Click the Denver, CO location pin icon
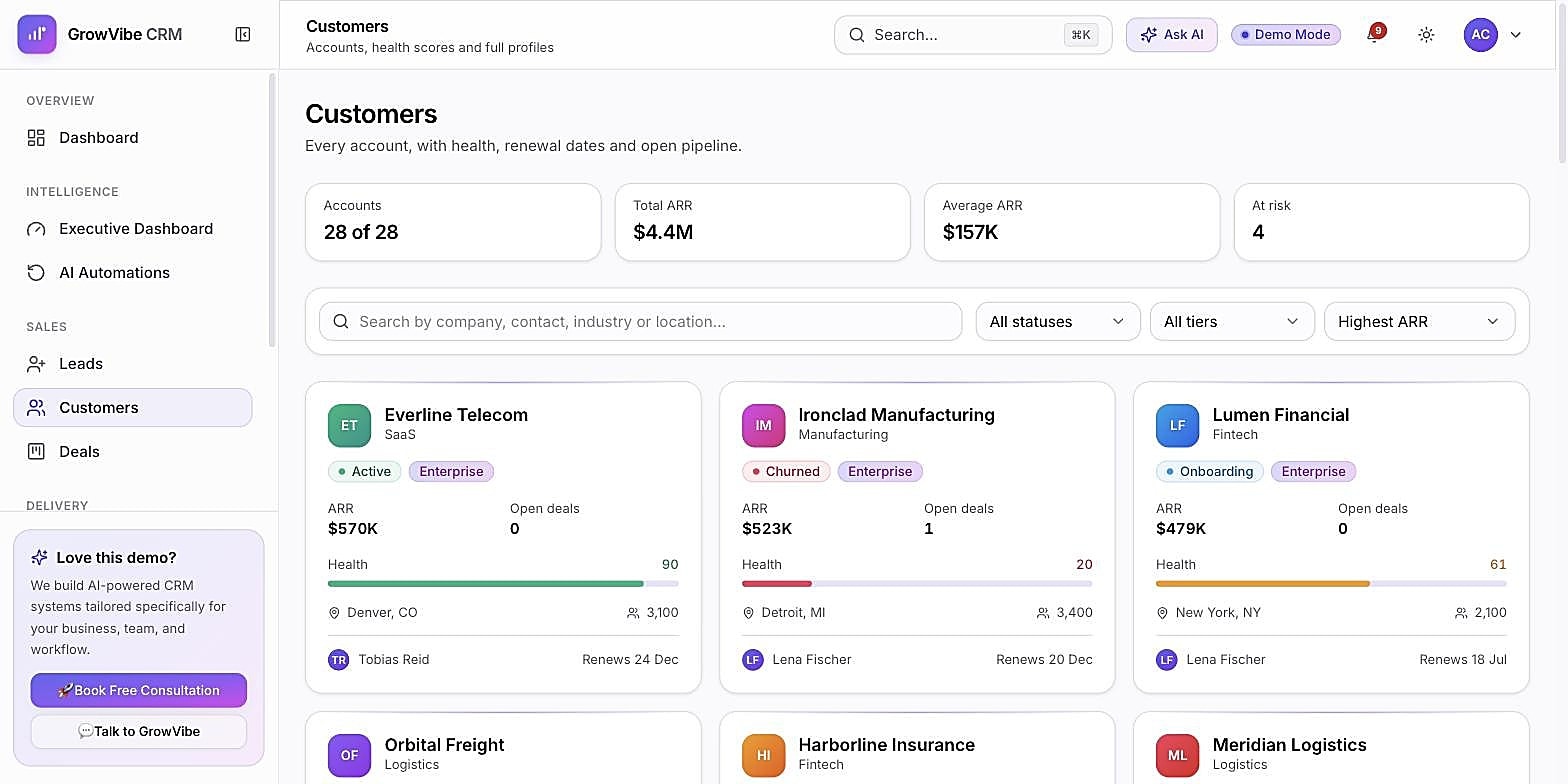1568x784 pixels. click(x=334, y=613)
